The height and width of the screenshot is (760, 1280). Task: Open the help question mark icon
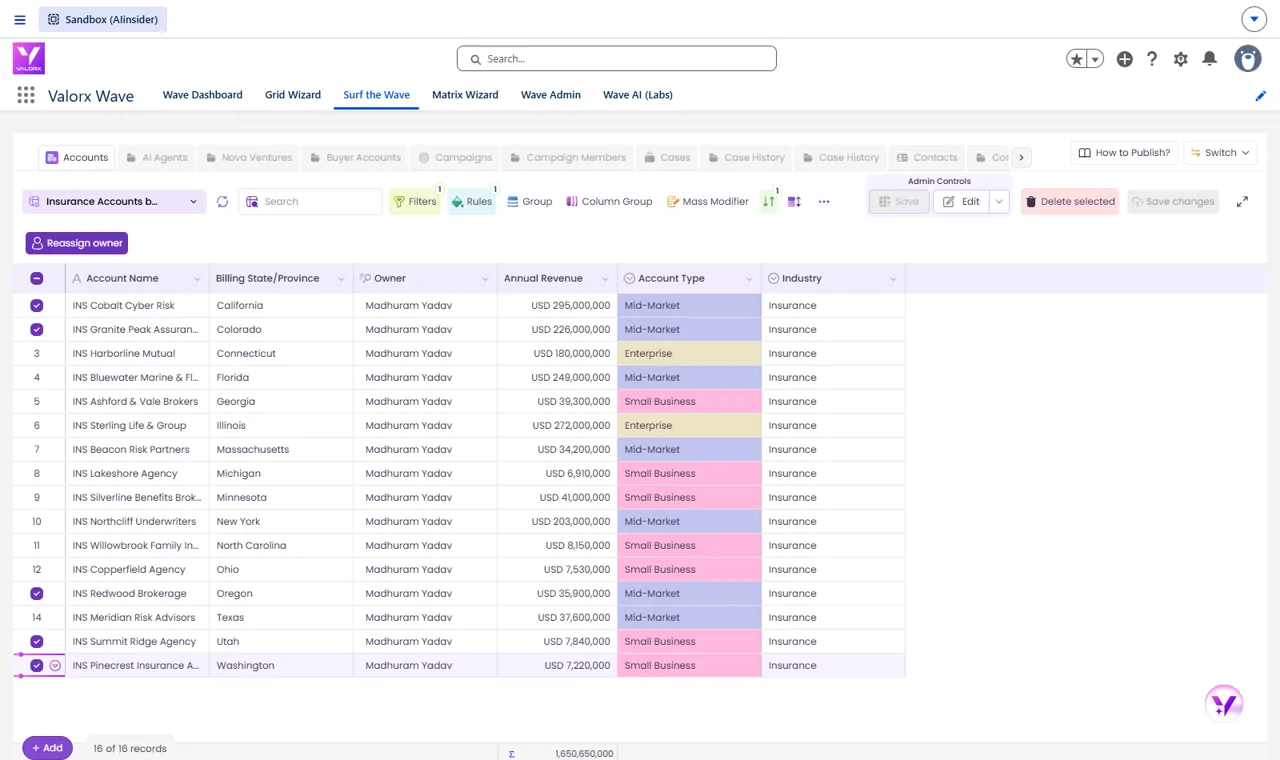(1152, 59)
